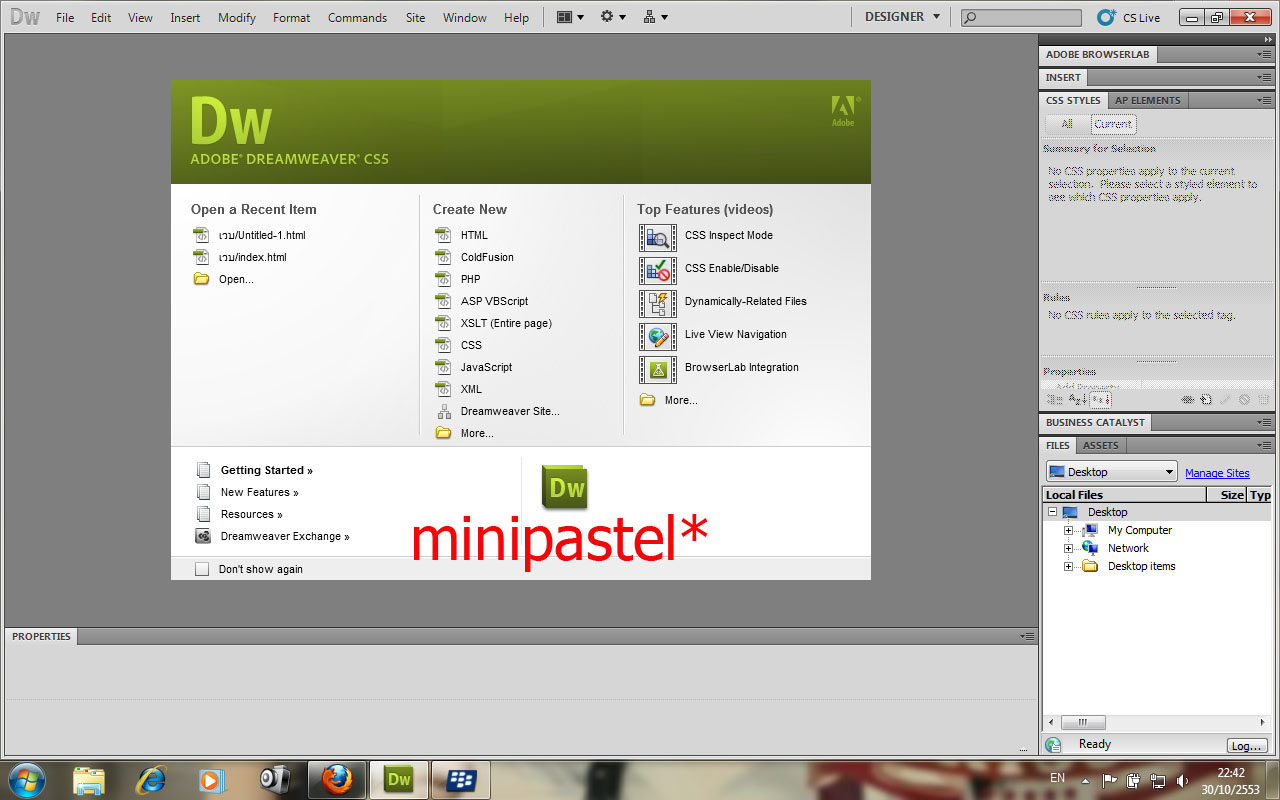This screenshot has width=1280, height=800.
Task: Open the DESIGNER workspace dropdown
Action: (x=902, y=17)
